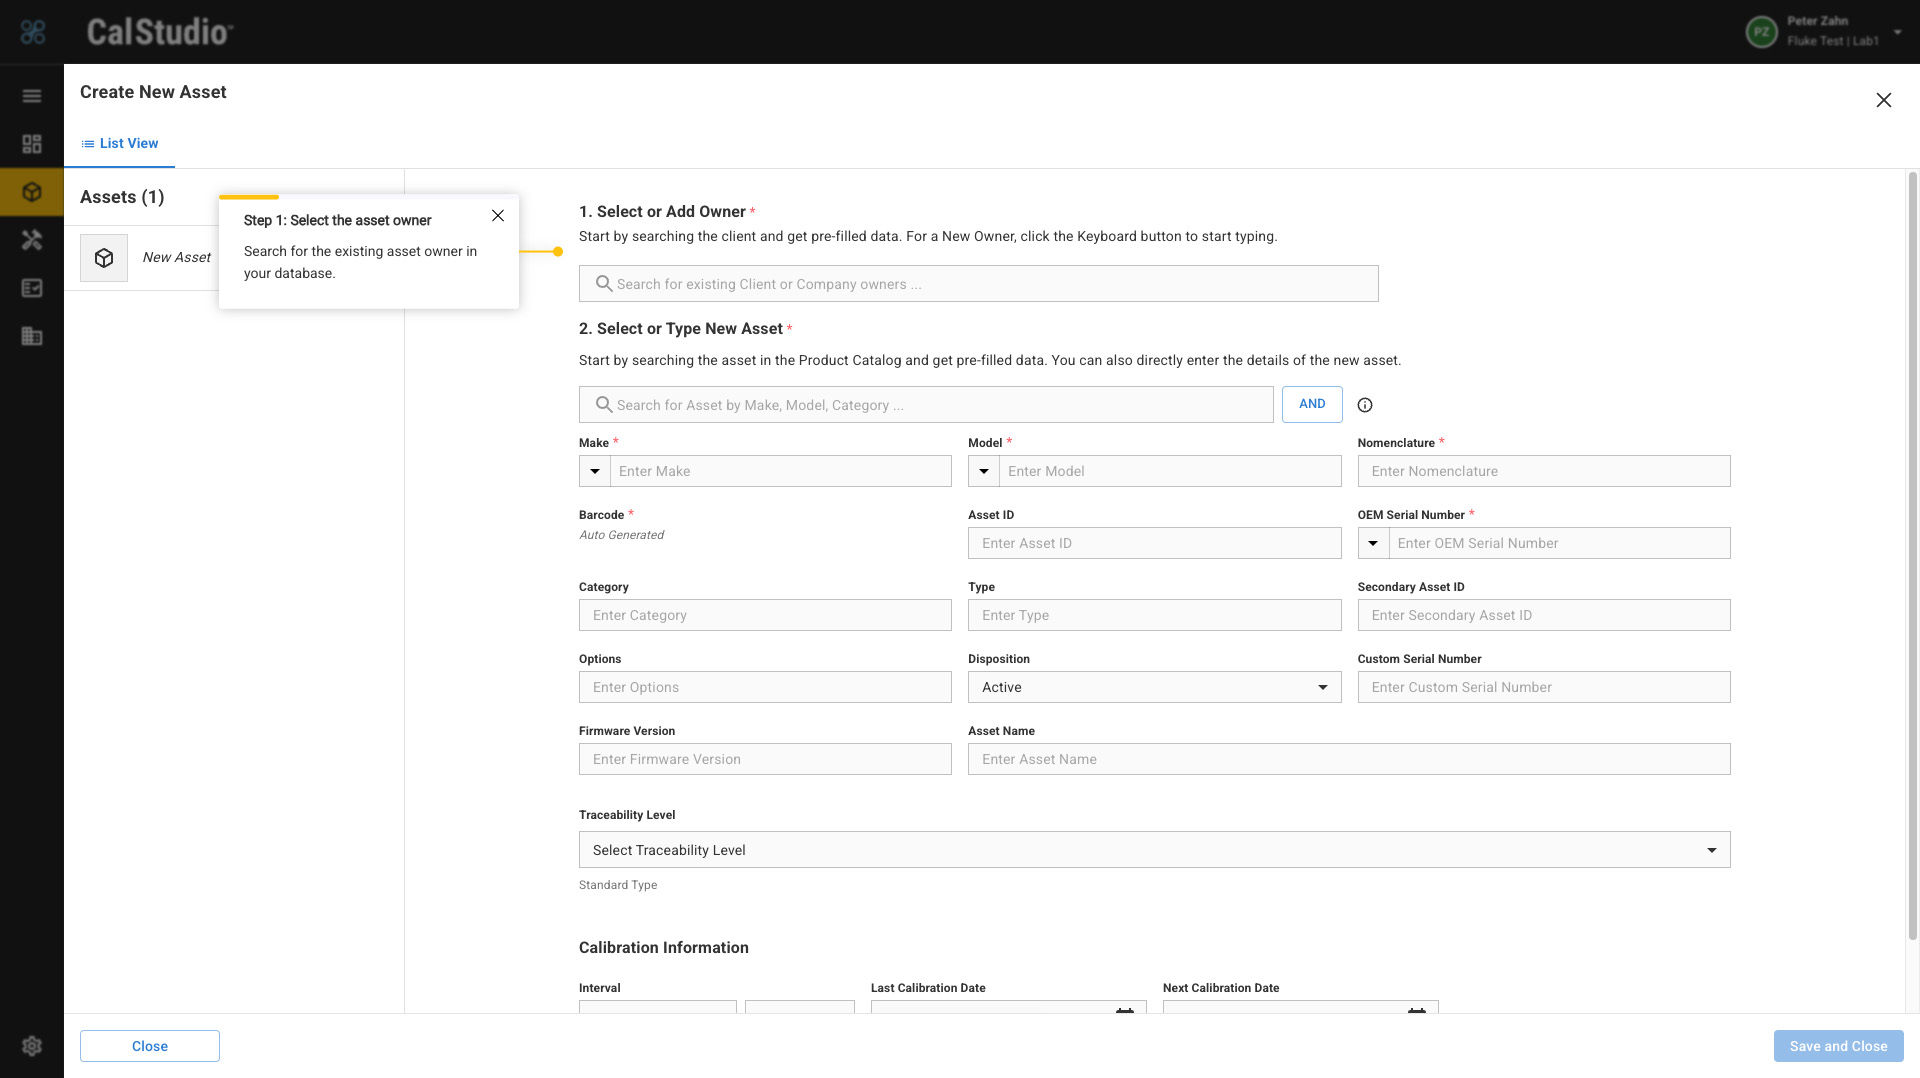Open the checklist report icon in sidebar
The width and height of the screenshot is (1920, 1078).
pos(32,288)
